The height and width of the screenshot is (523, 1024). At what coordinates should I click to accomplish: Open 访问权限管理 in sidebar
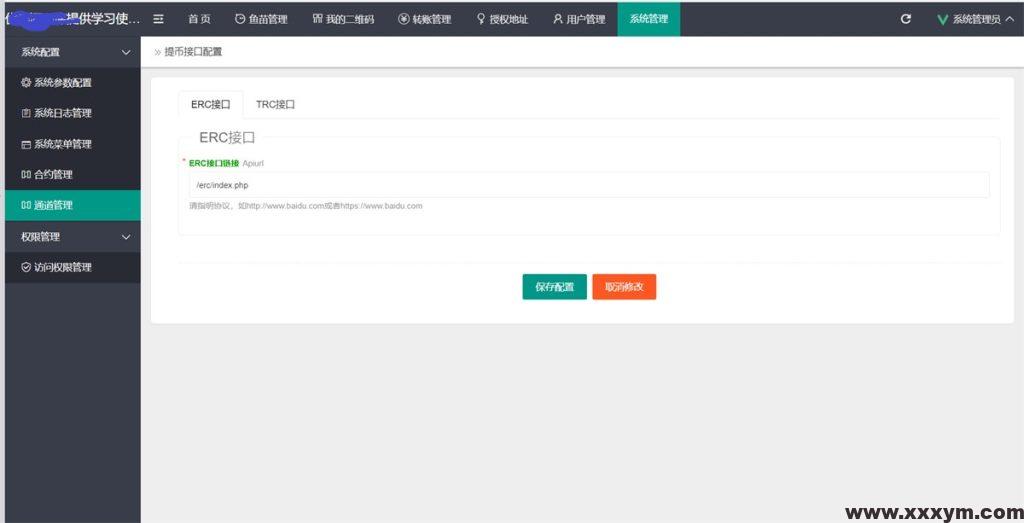click(62, 267)
